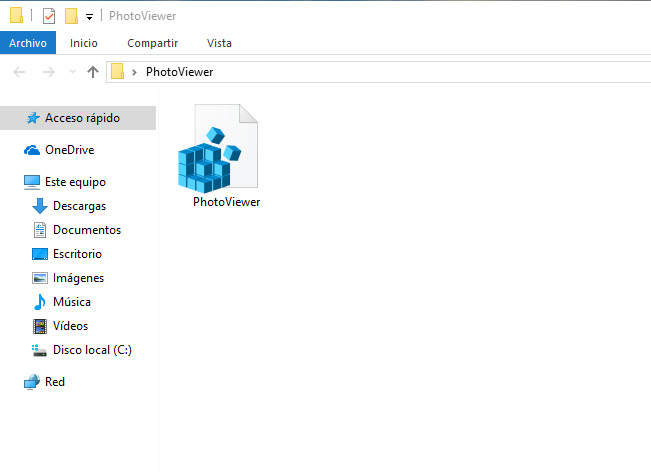The image size is (651, 472).
Task: Open the PhotoViewer registry file icon
Action: tap(218, 149)
